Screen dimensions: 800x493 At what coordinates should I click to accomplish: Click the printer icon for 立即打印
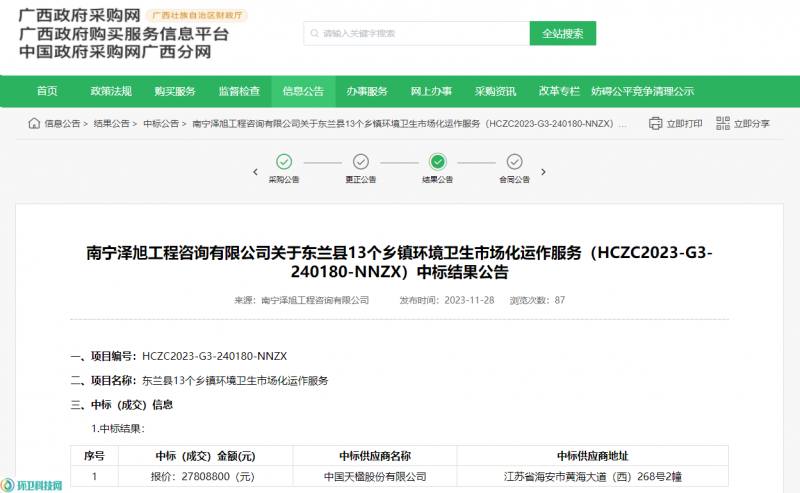click(655, 124)
